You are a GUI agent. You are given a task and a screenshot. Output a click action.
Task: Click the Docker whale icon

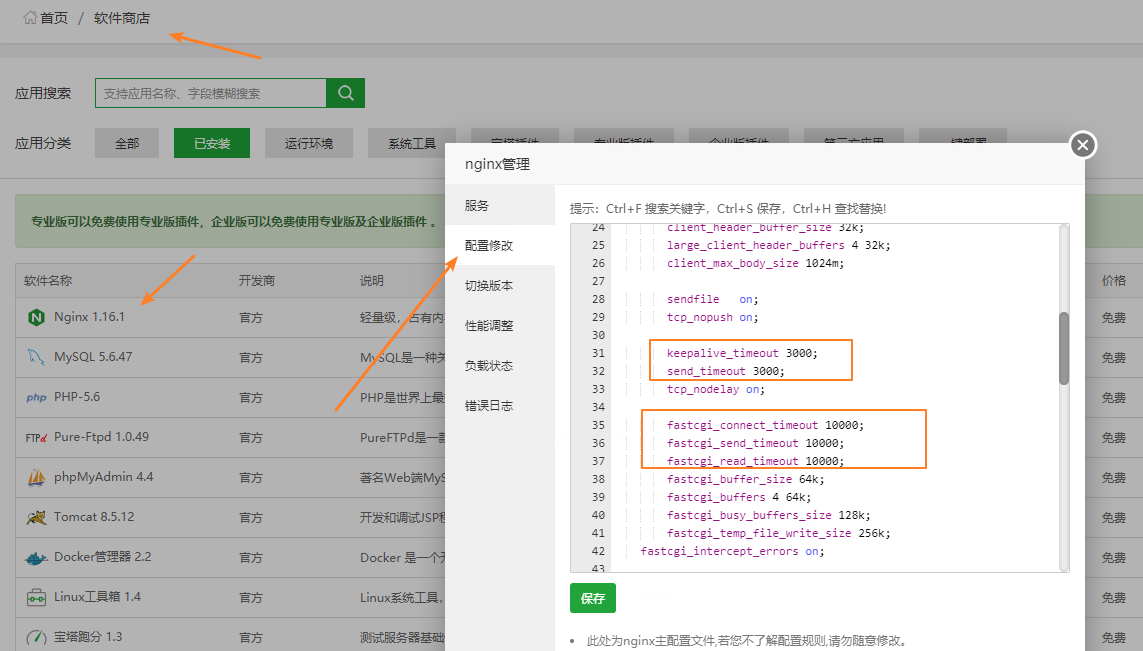tap(36, 557)
